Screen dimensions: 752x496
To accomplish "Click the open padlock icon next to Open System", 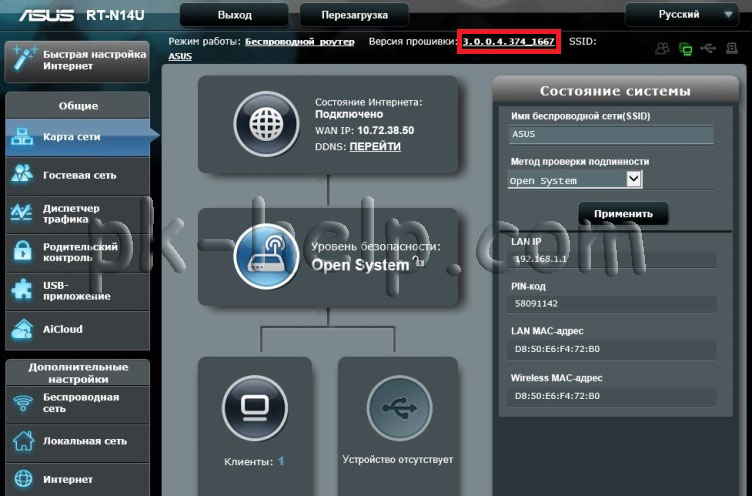I will [x=420, y=261].
